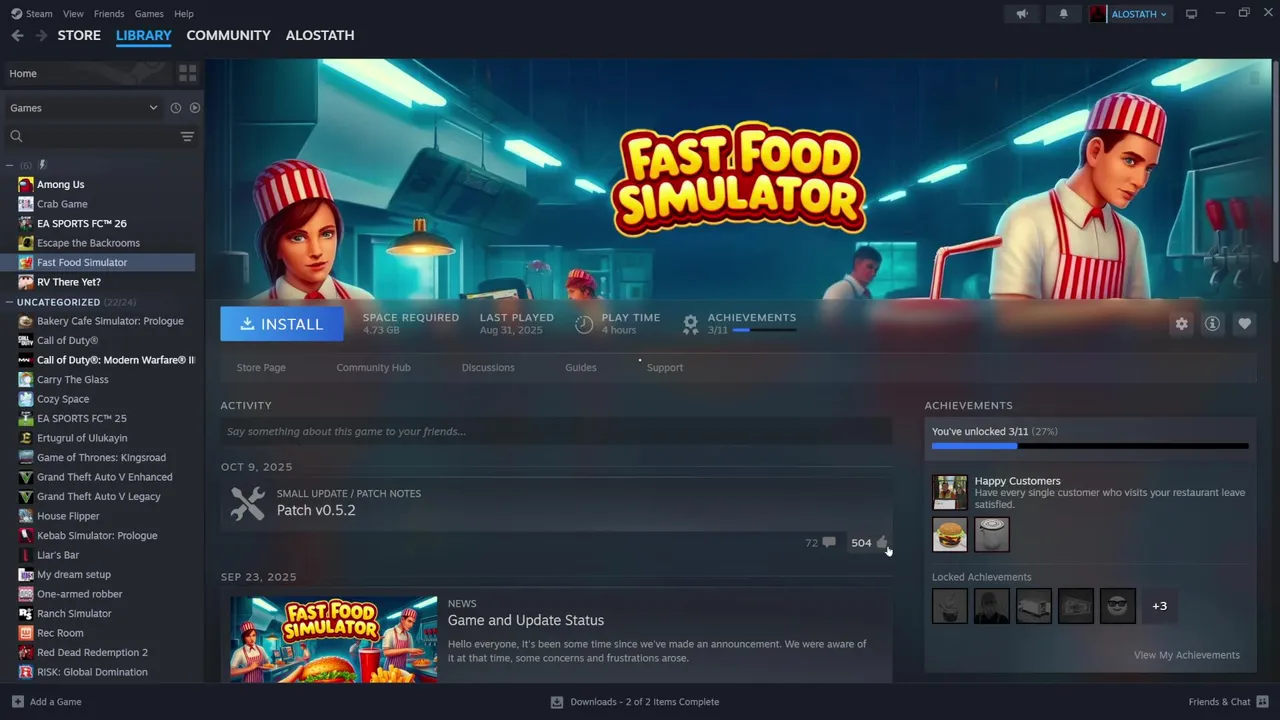The height and width of the screenshot is (720, 1280).
Task: Click the achievements unlocked progress bar
Action: (x=1090, y=446)
